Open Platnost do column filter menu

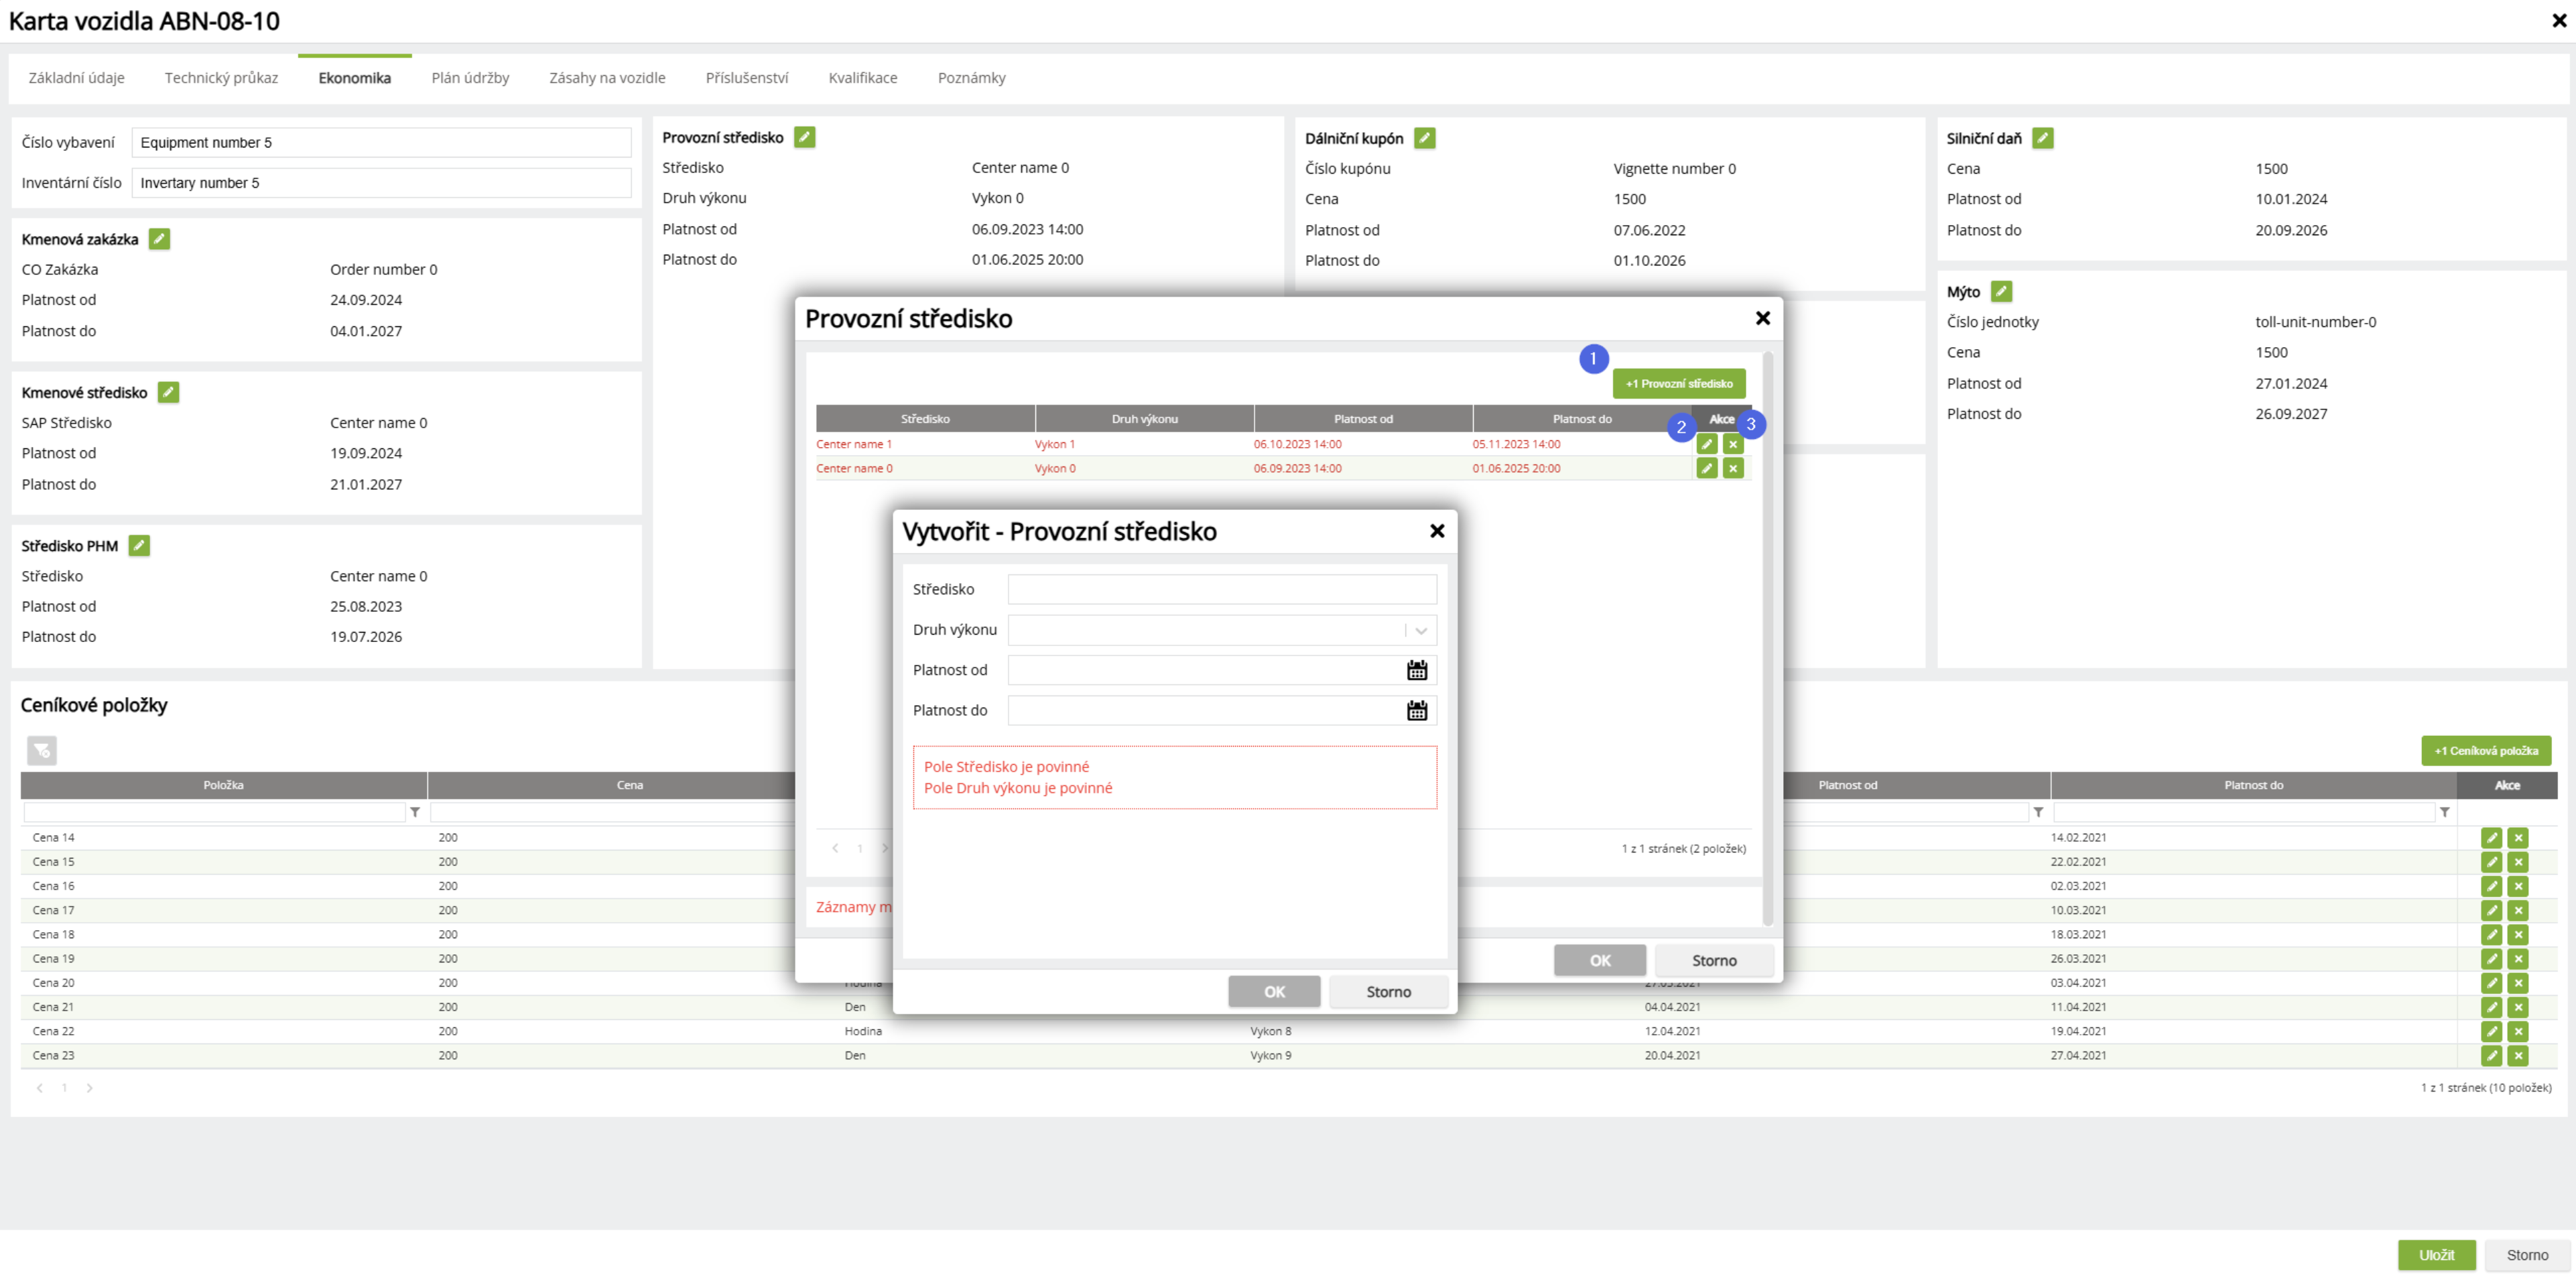click(2444, 812)
